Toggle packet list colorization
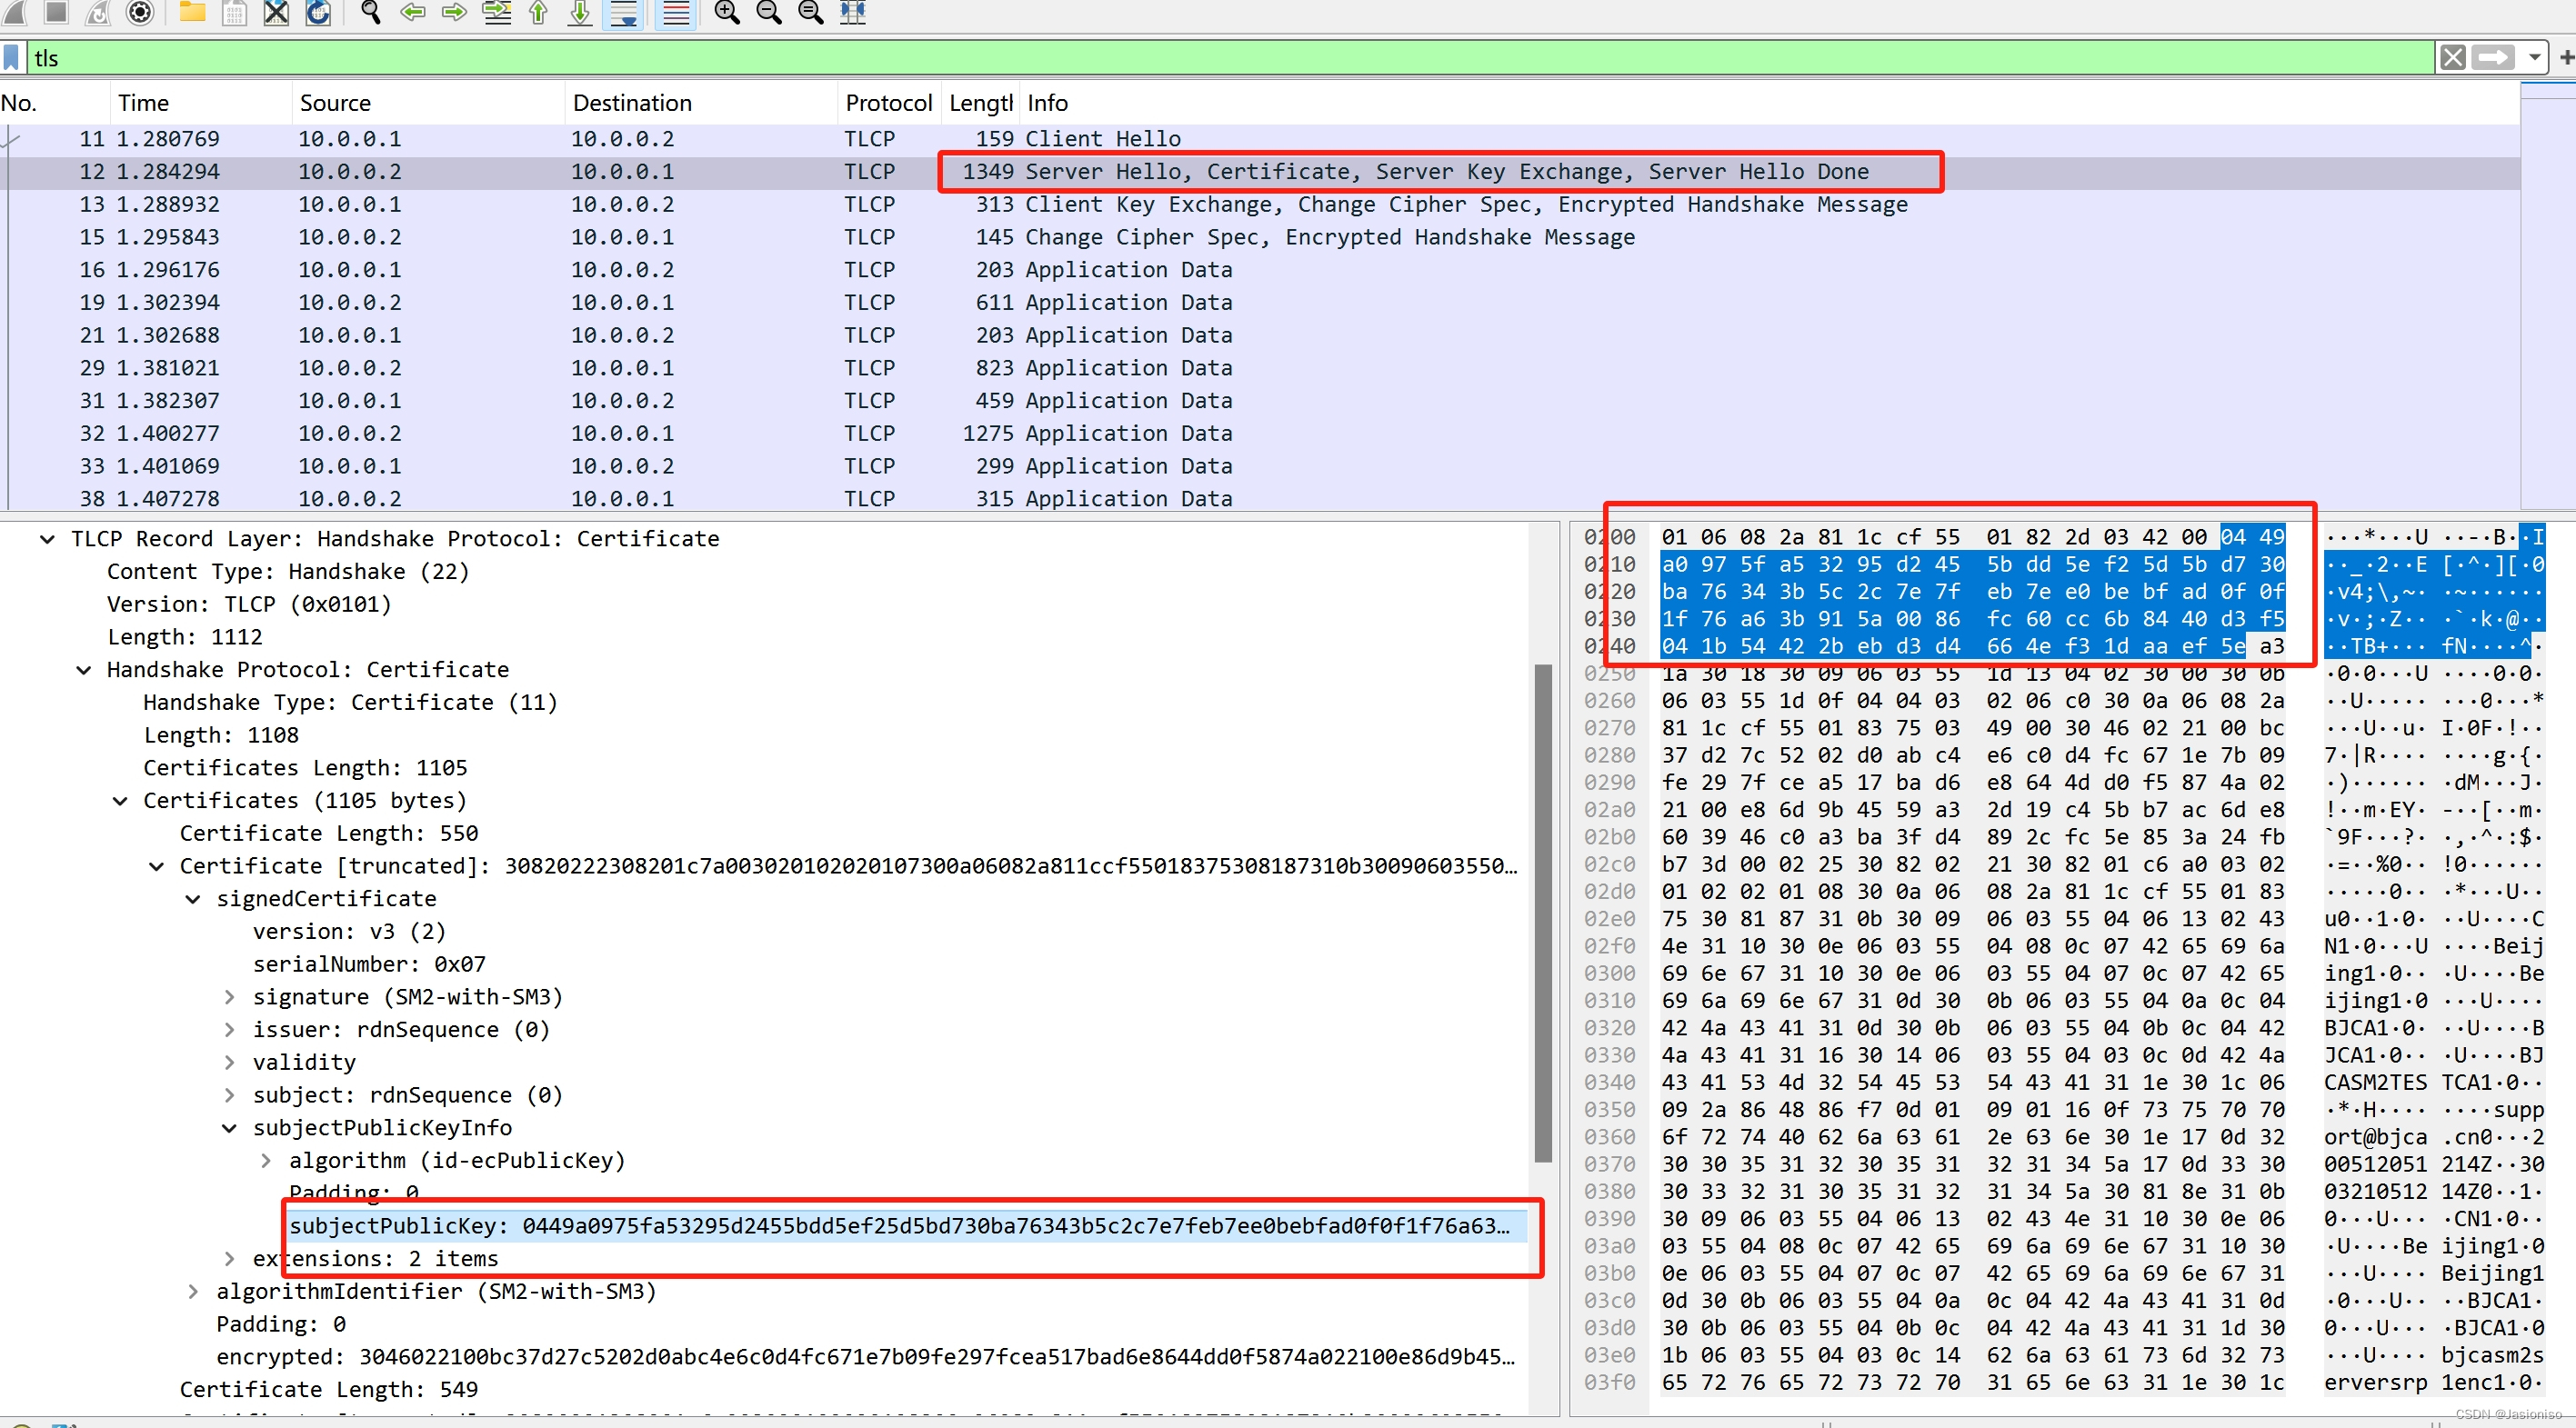 click(x=676, y=12)
